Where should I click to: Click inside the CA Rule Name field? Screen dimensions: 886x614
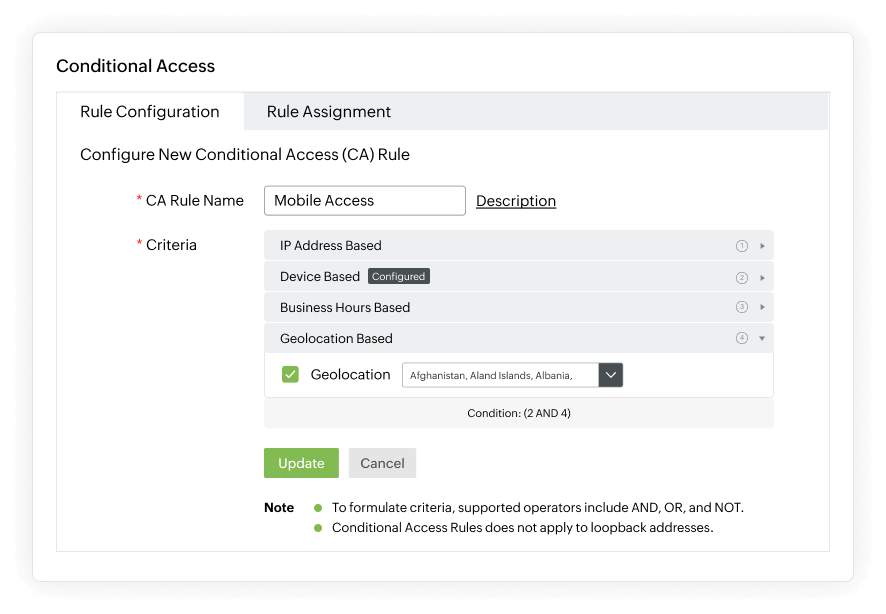pyautogui.click(x=364, y=200)
